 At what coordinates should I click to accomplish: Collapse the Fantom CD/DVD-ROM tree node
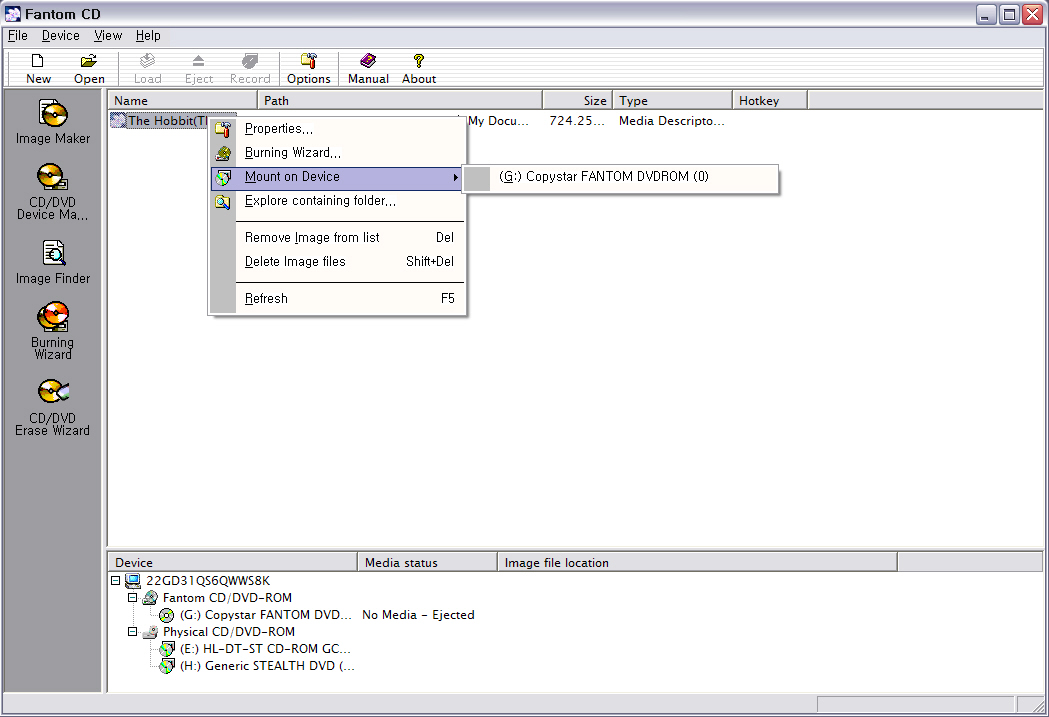pos(133,598)
